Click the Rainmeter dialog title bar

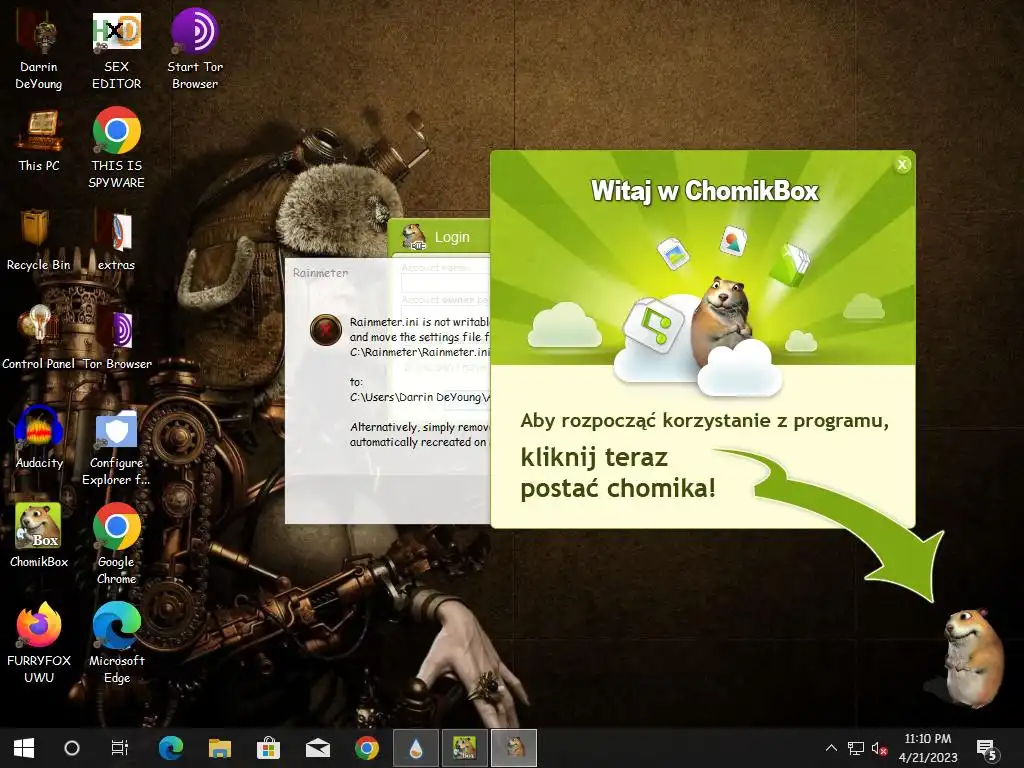387,273
